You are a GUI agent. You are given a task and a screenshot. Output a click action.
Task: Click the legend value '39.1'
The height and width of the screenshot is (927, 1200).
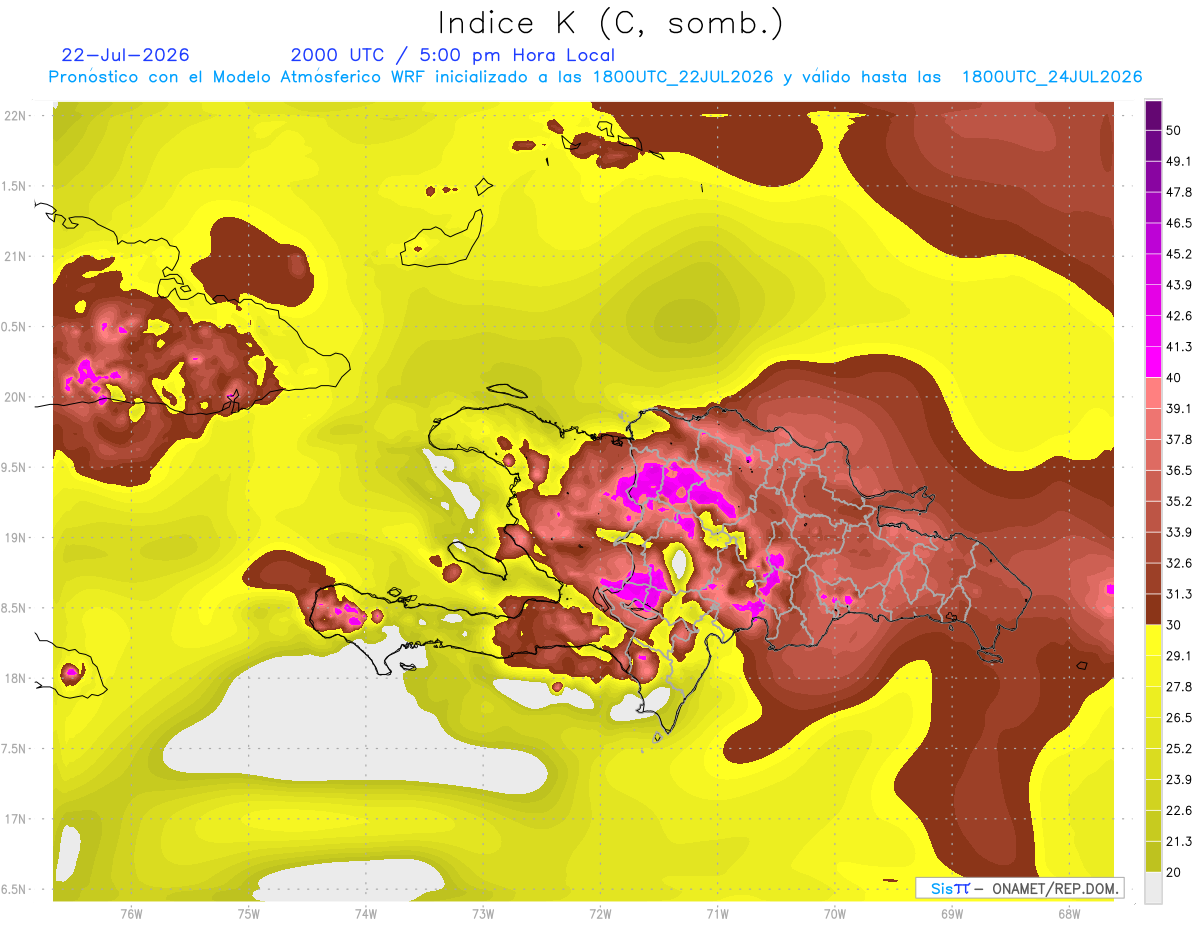tap(1179, 408)
